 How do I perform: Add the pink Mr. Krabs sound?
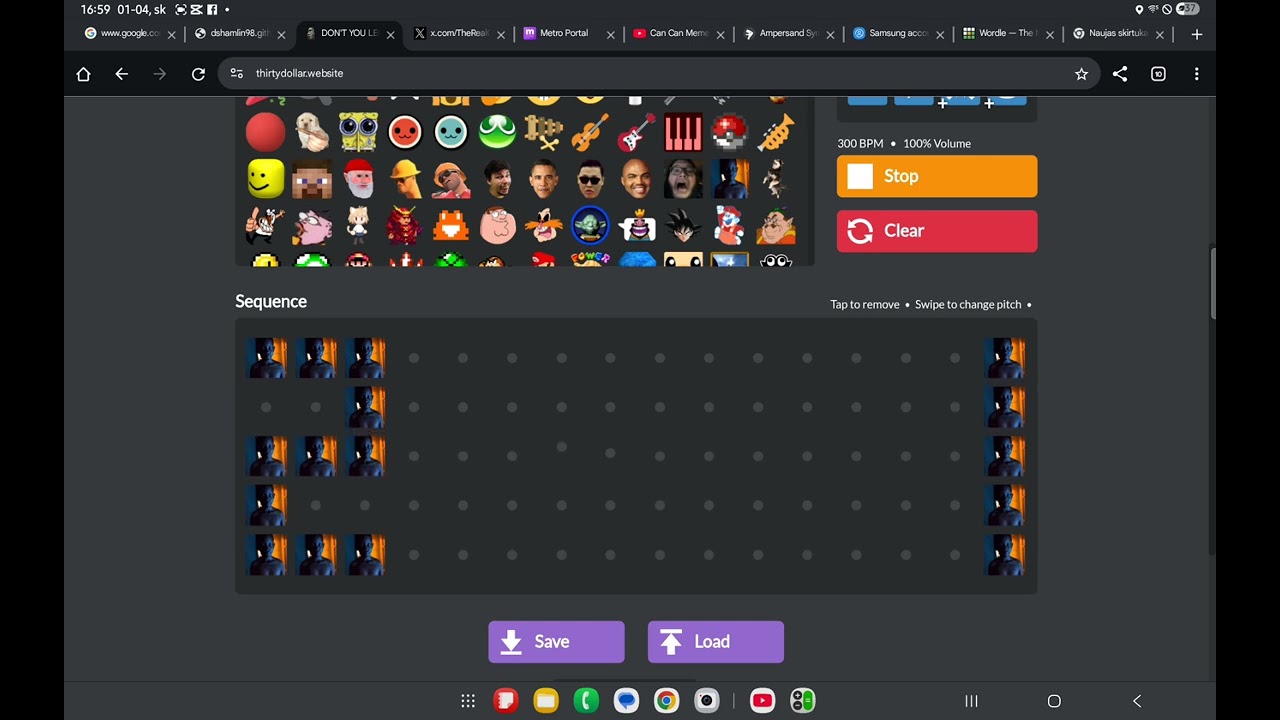coord(312,226)
